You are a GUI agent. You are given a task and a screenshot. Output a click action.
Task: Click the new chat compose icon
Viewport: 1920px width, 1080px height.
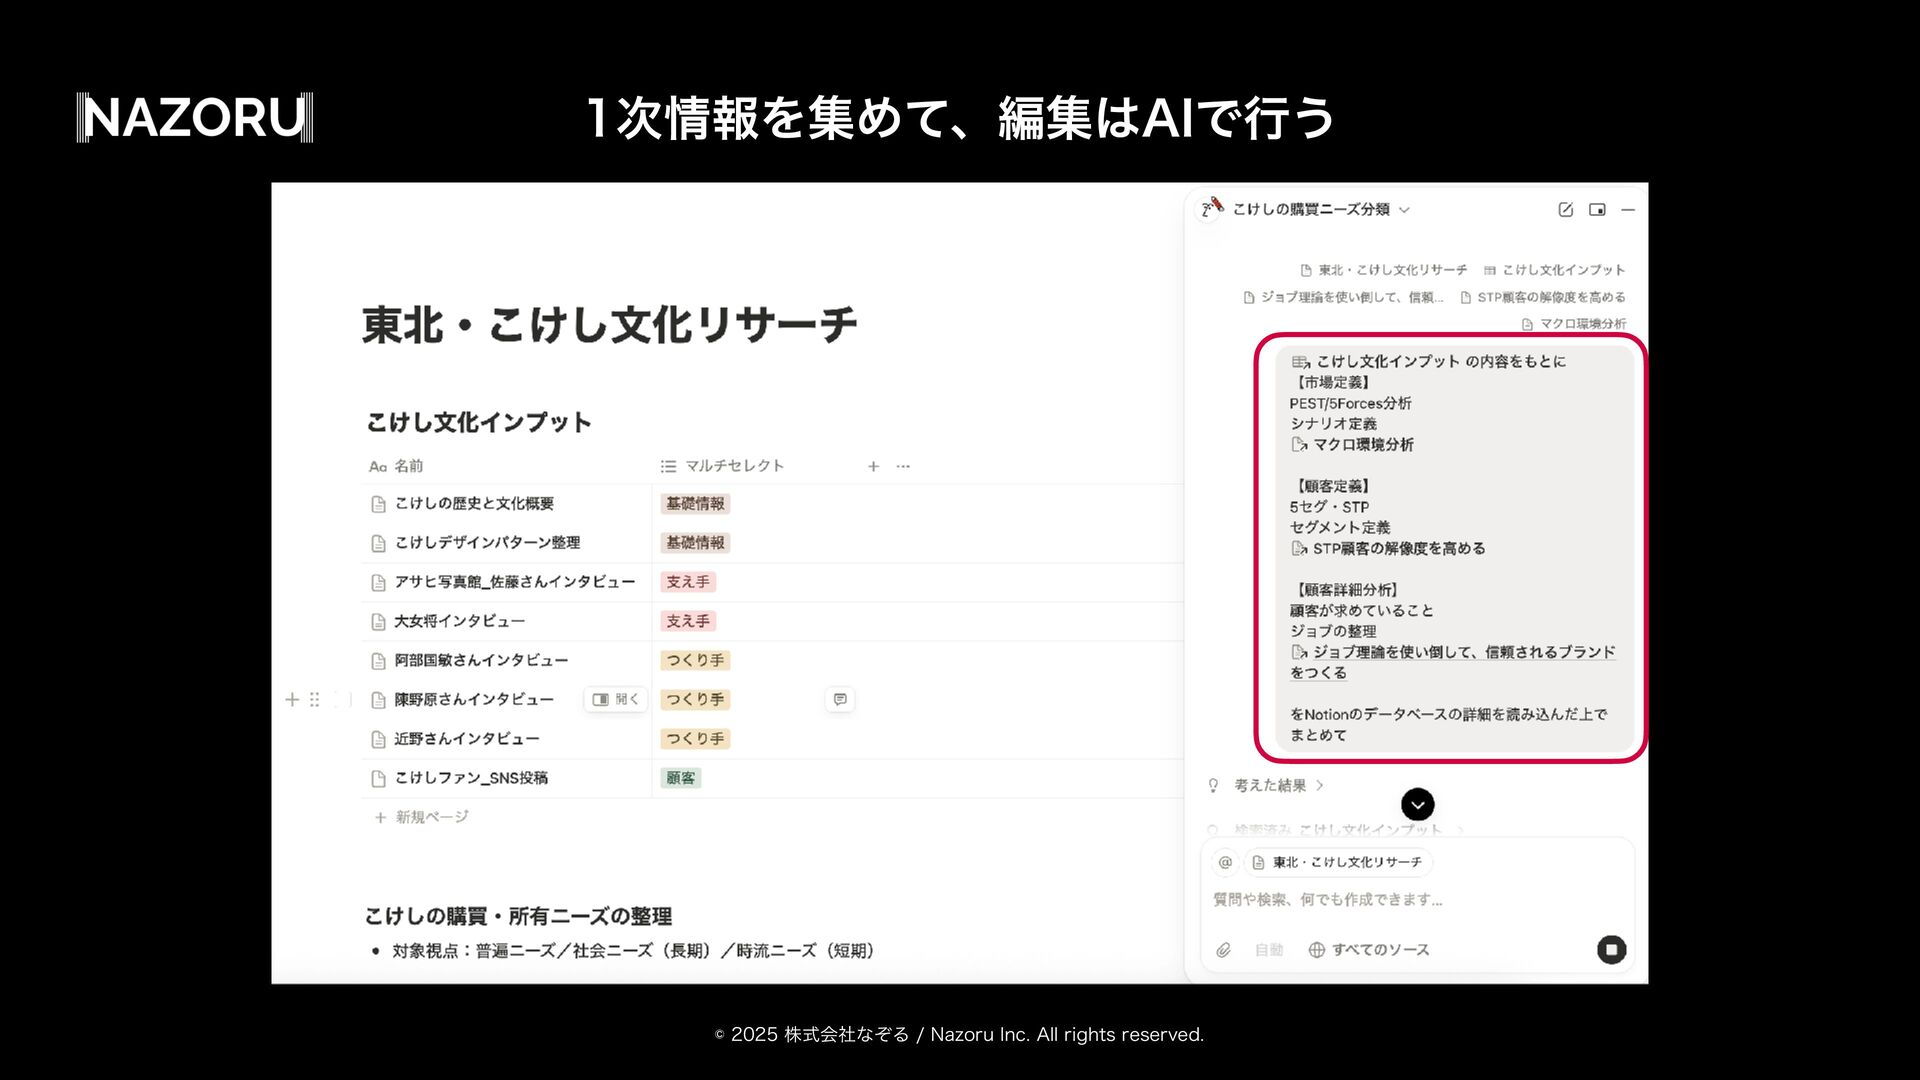1565,209
